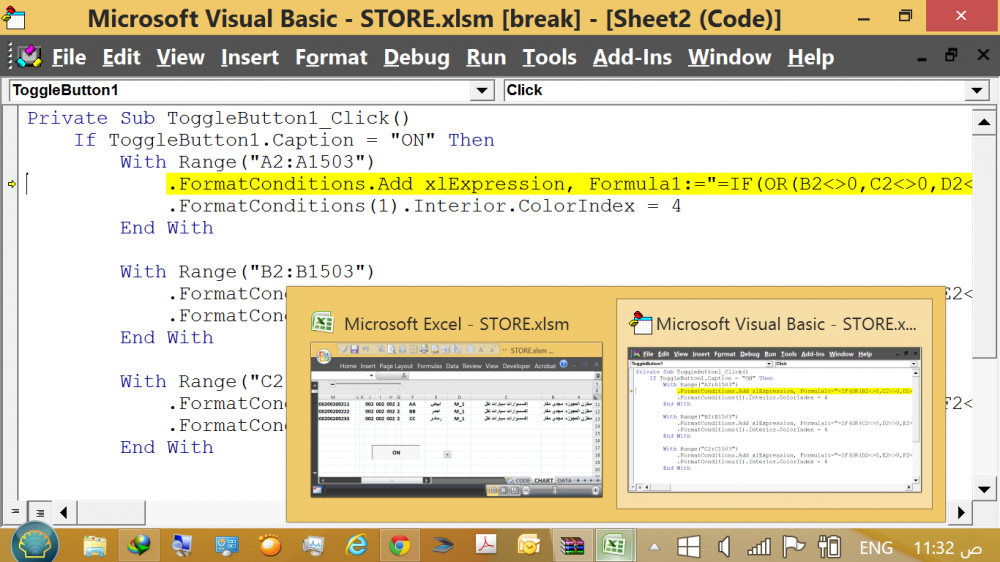
Task: Click VBA icon in Visual Basic preview header
Action: [640, 323]
